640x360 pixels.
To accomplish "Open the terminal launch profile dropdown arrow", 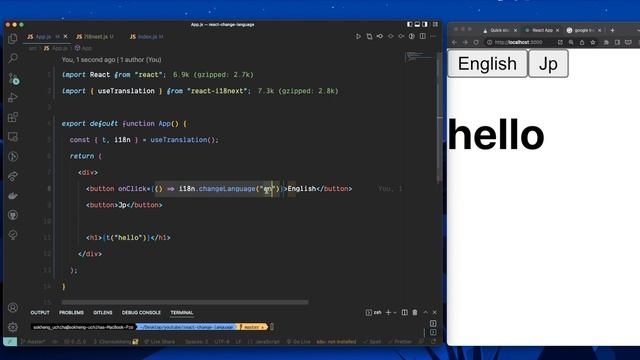I will tap(395, 313).
